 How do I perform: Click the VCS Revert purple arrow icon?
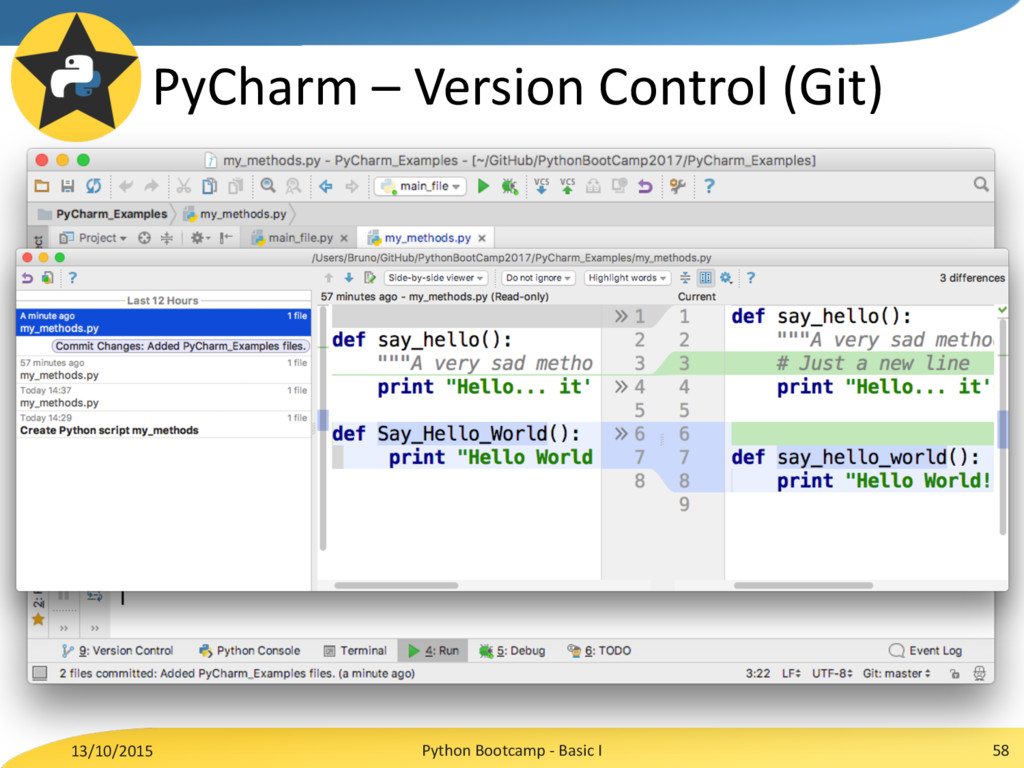pyautogui.click(x=645, y=187)
